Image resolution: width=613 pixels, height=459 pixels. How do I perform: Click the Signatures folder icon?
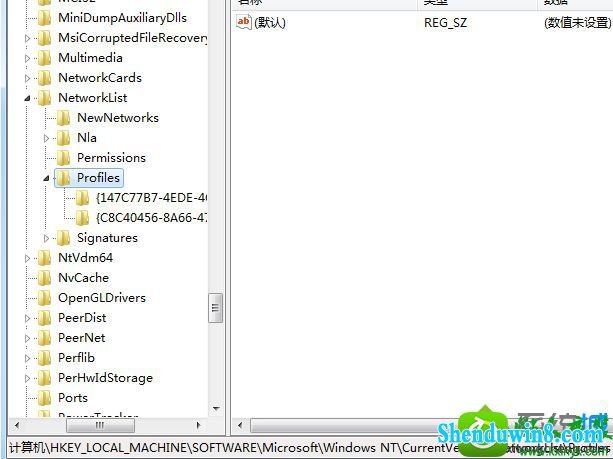pyautogui.click(x=63, y=238)
